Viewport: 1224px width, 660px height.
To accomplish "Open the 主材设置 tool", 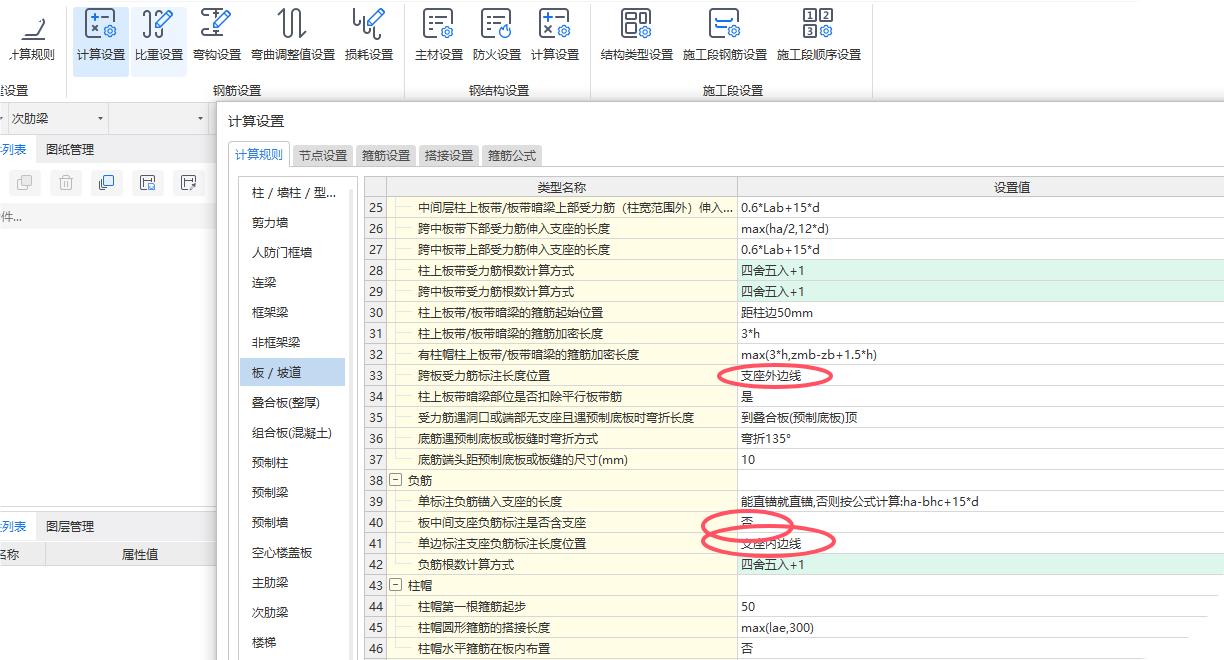I will (x=439, y=37).
